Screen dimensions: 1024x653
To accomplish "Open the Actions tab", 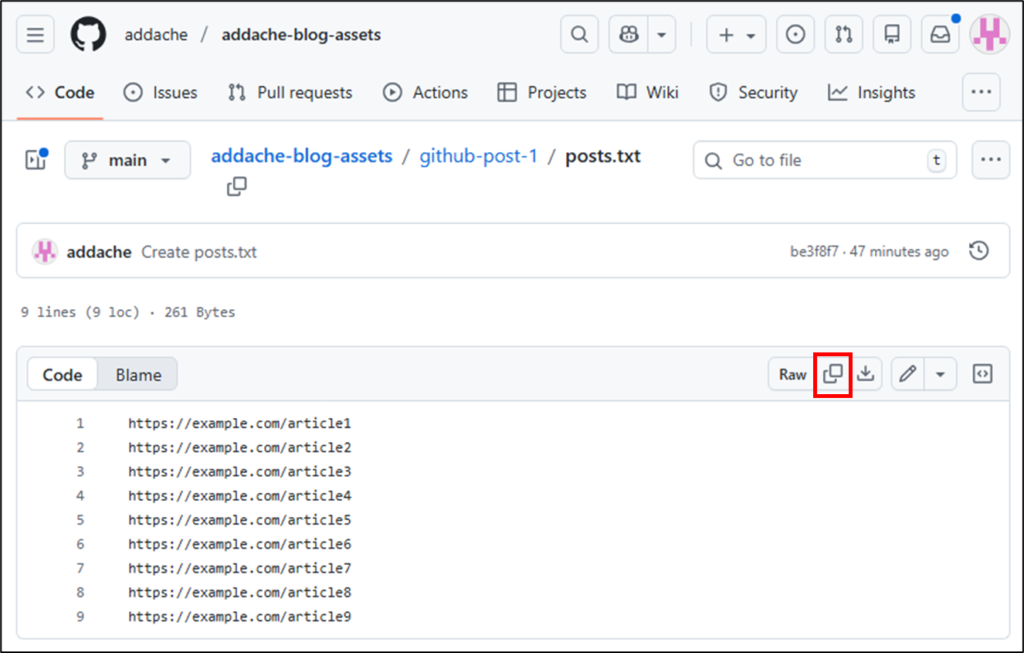I will click(425, 92).
